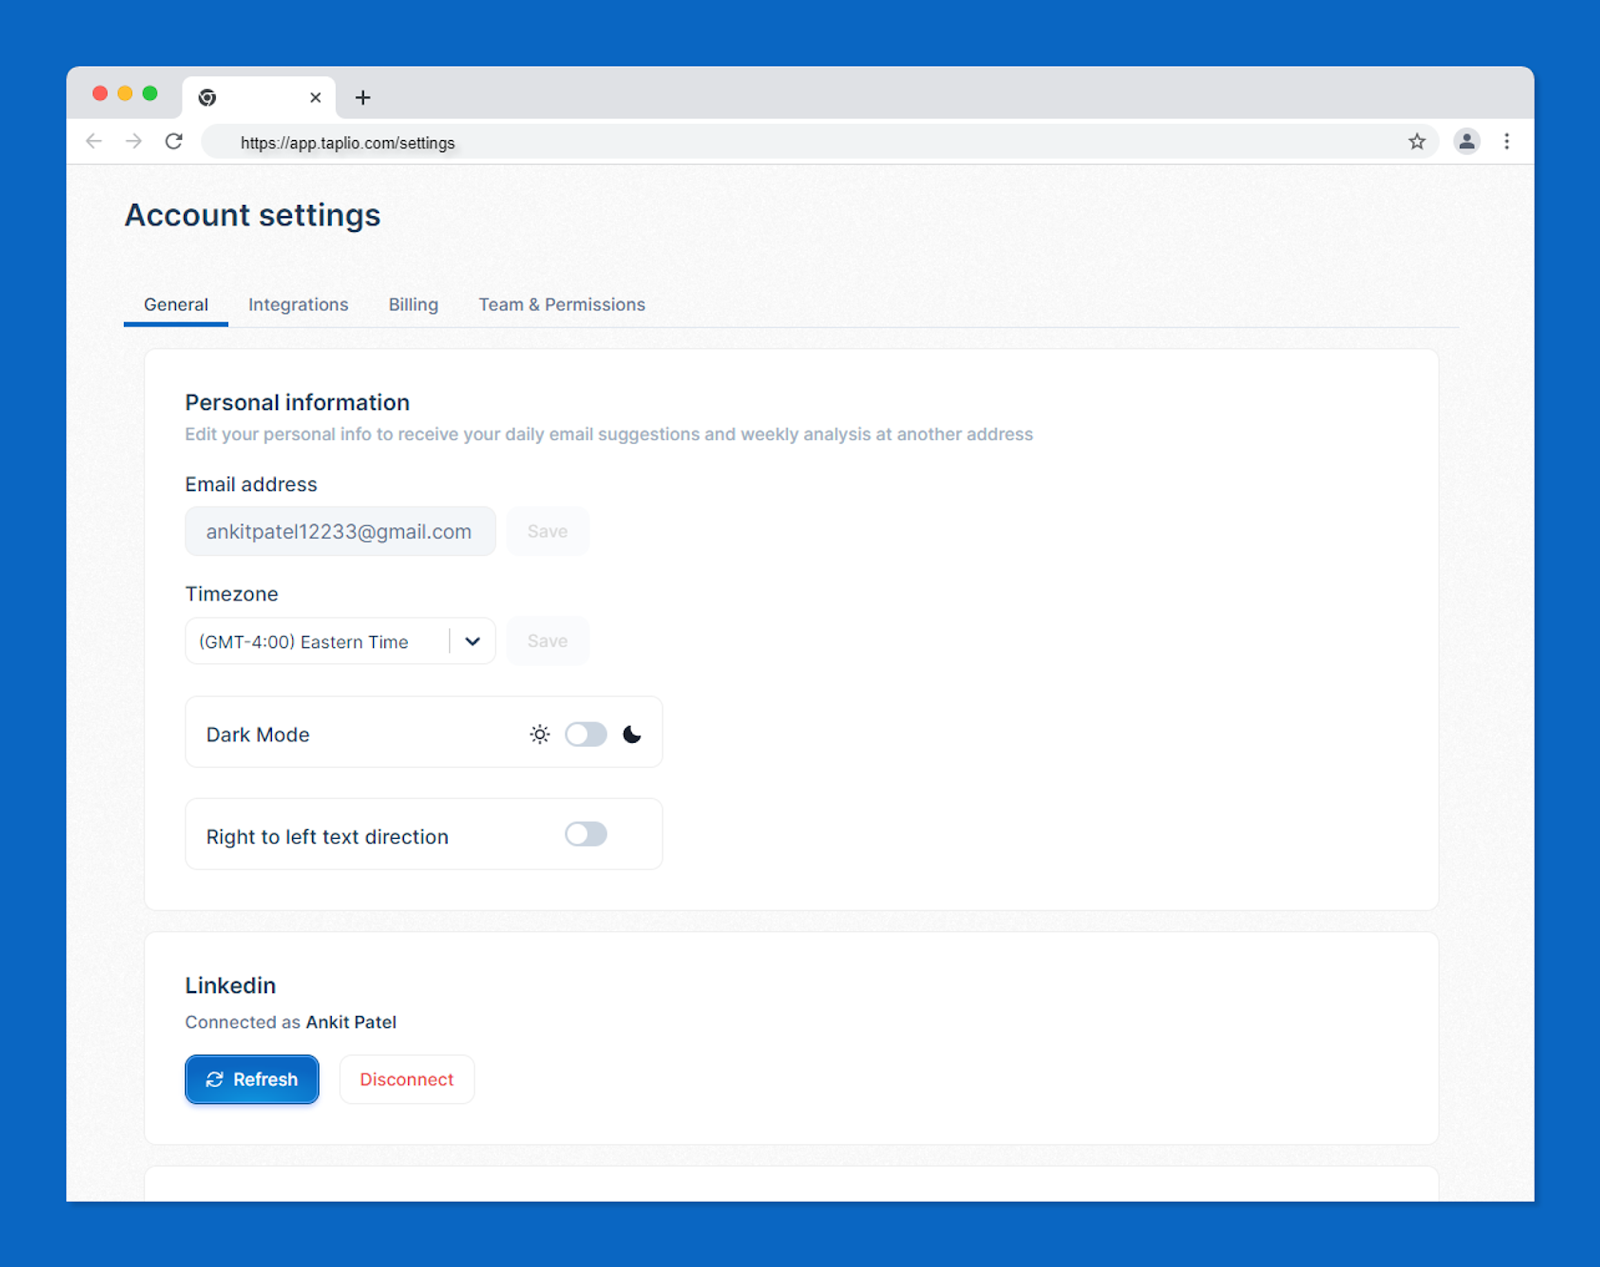Expand the Timezone dropdown chevron
This screenshot has height=1267, width=1600.
473,641
